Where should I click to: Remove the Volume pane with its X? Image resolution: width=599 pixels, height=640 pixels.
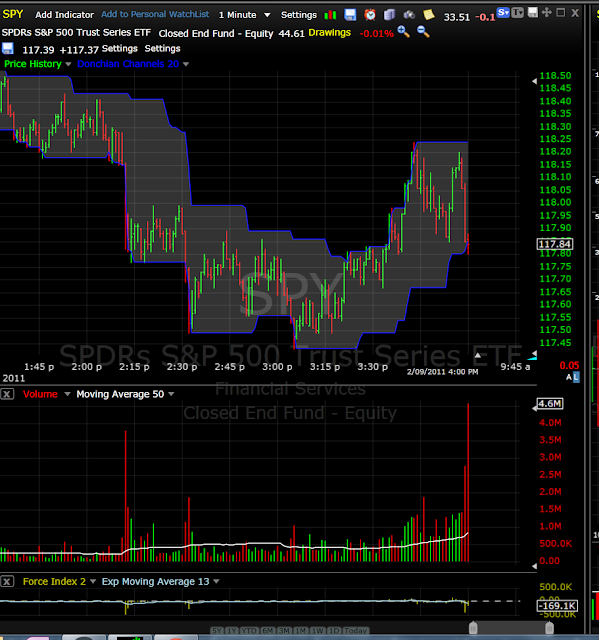[x=7, y=394]
